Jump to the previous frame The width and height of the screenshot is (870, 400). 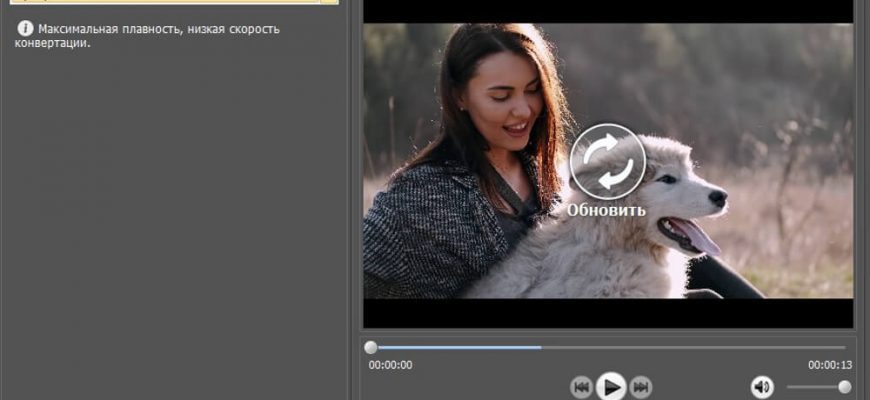click(x=581, y=387)
